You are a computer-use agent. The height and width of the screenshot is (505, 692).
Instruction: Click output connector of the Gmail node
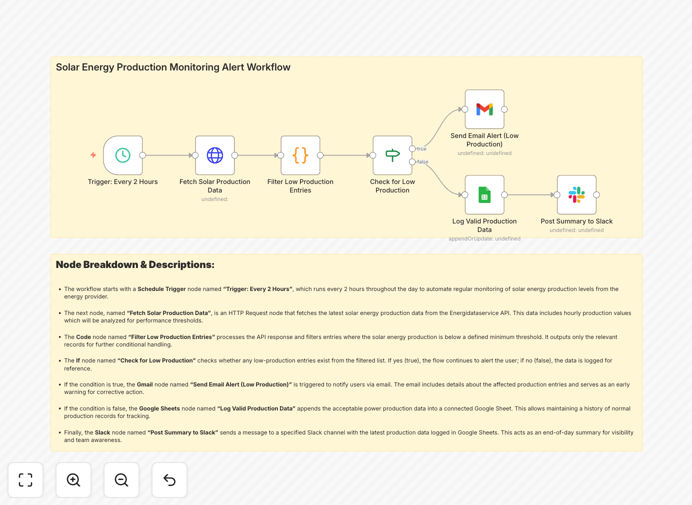[504, 109]
